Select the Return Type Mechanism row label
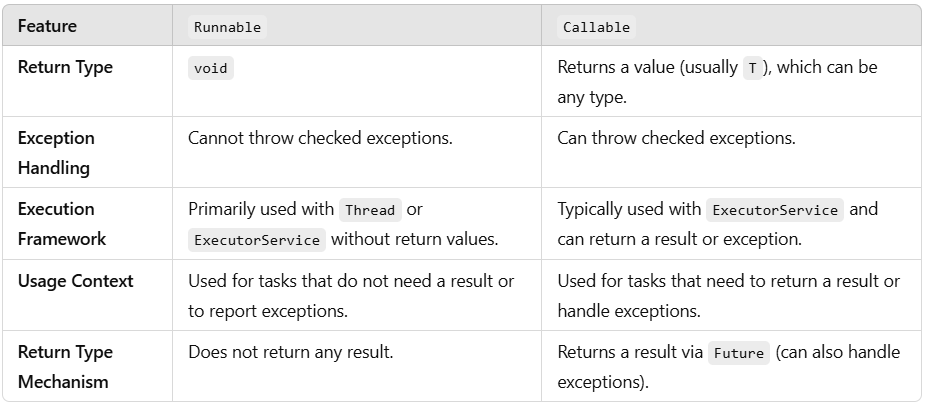This screenshot has width=927, height=407. (x=65, y=367)
